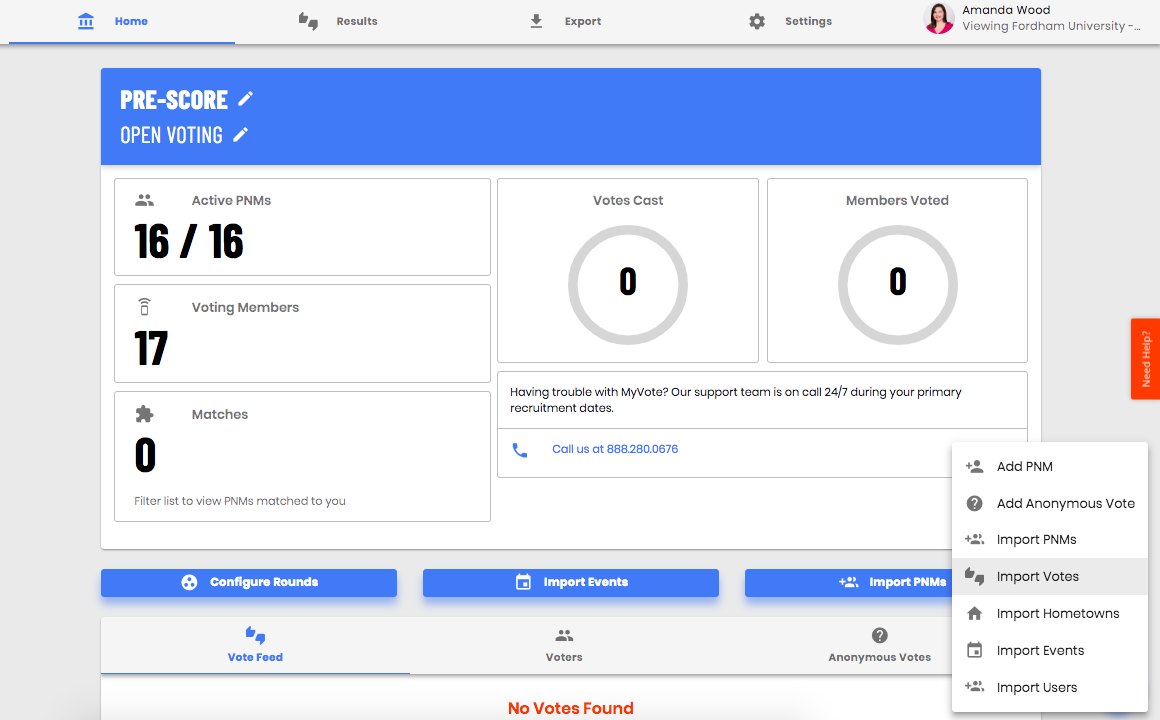The height and width of the screenshot is (720, 1160).
Task: Click the Import Hometowns house icon
Action: (x=974, y=613)
